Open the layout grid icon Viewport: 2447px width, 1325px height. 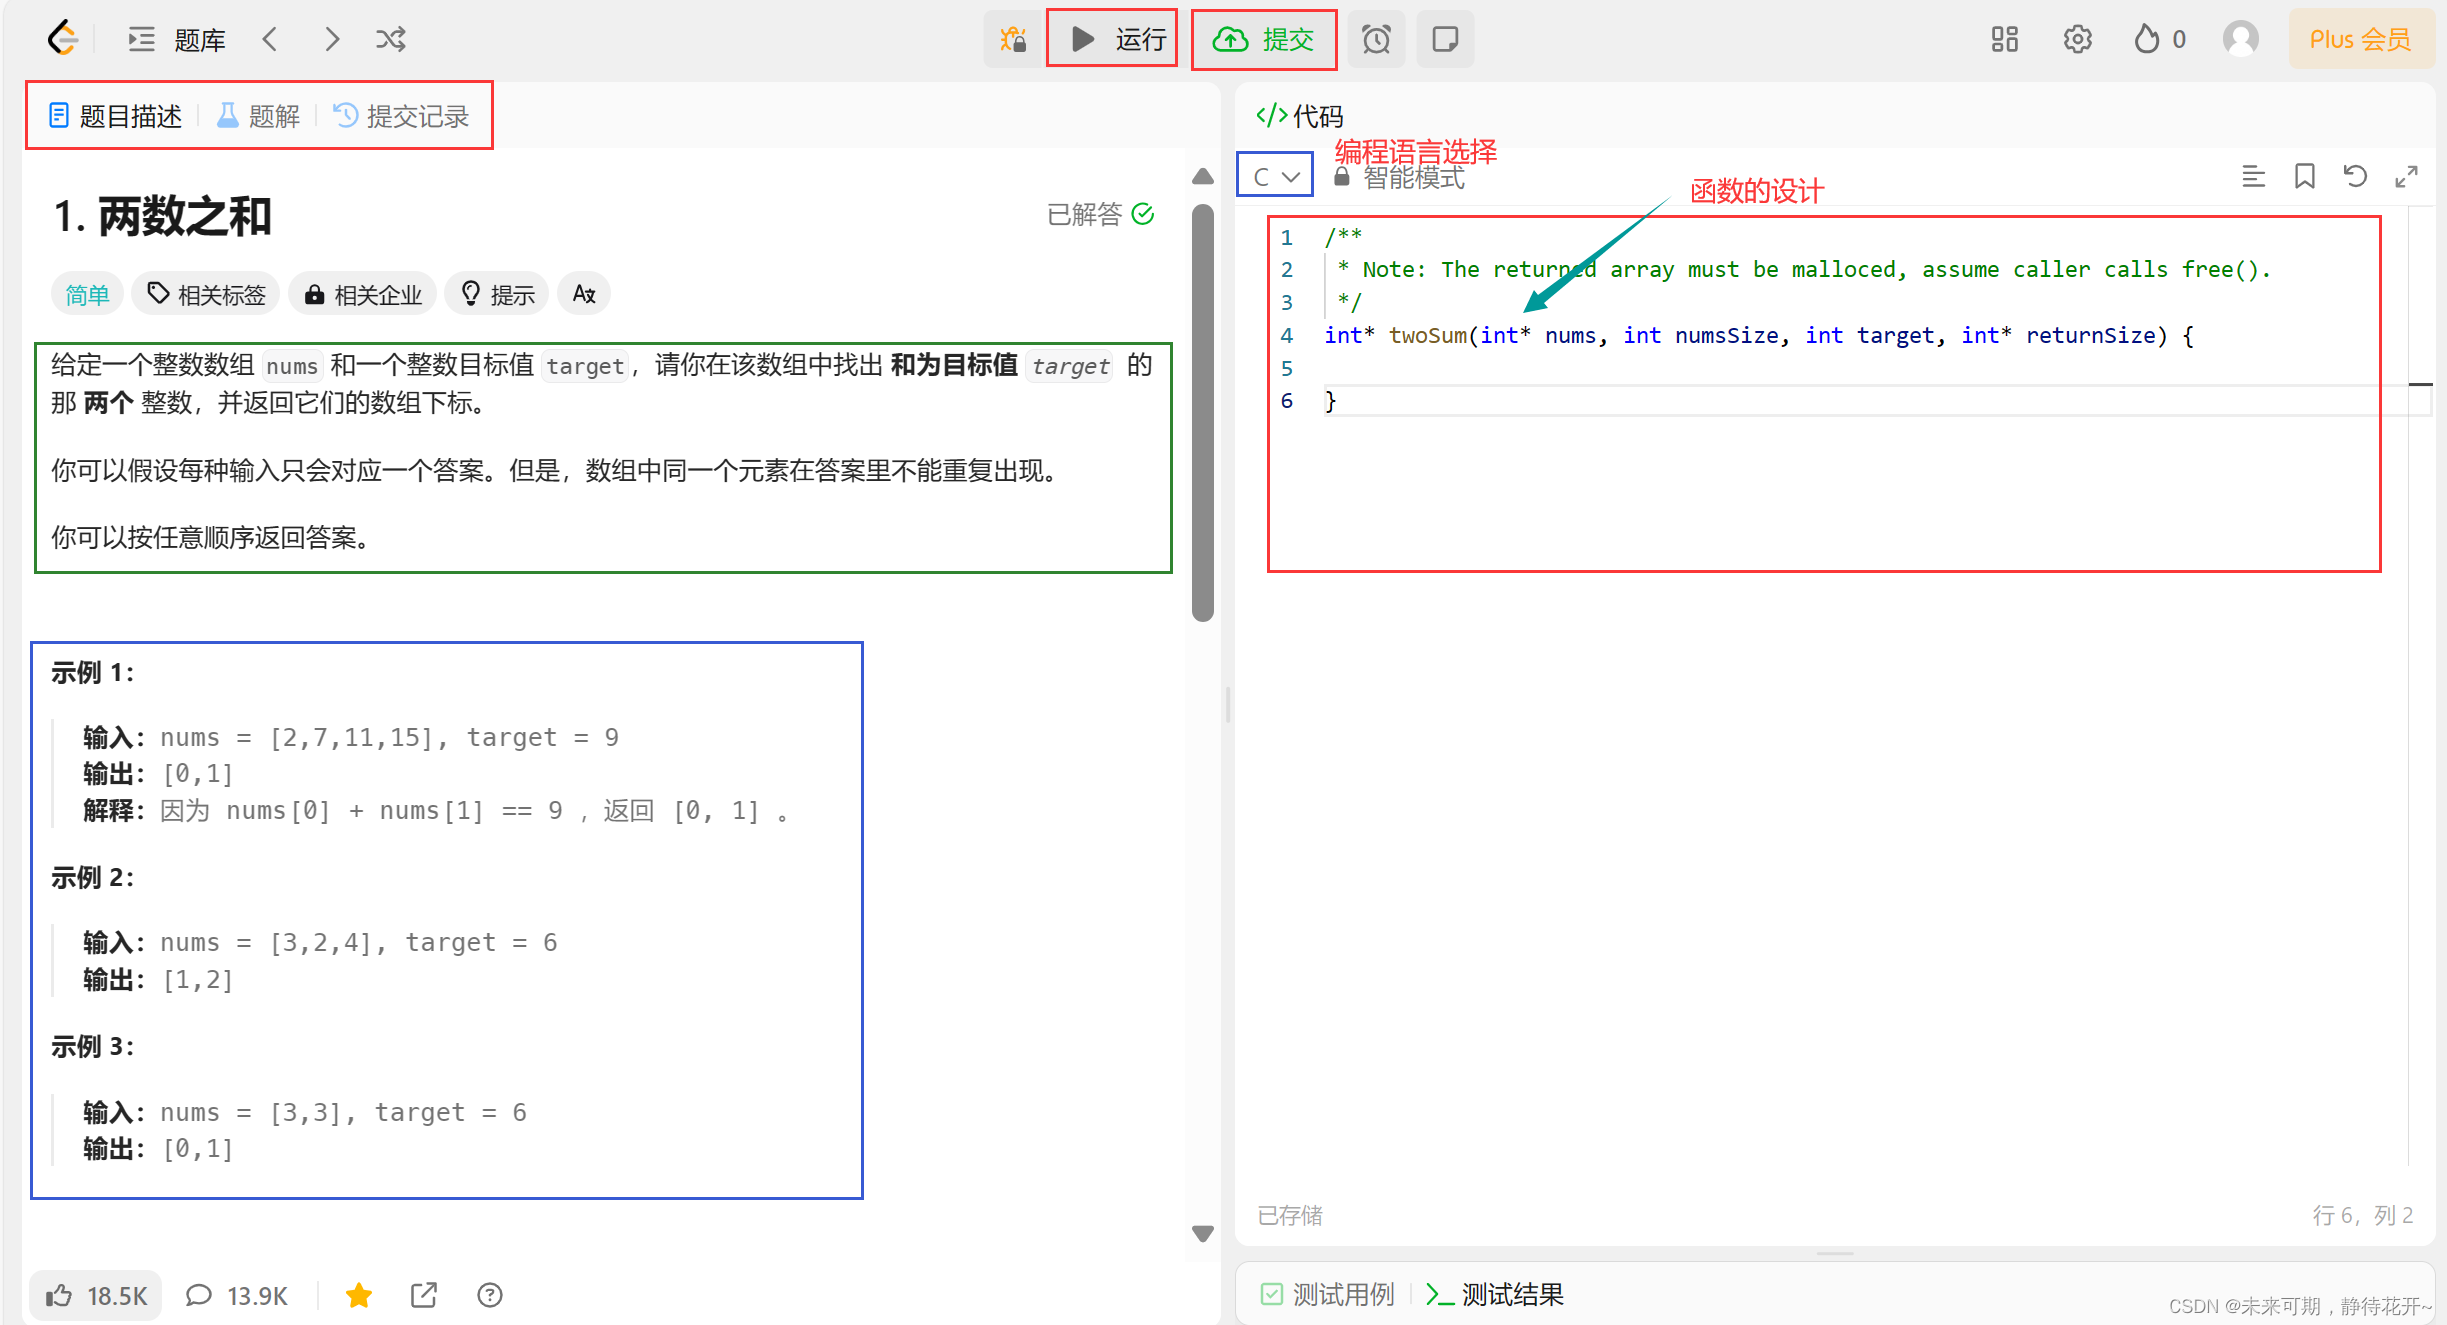[x=2004, y=39]
